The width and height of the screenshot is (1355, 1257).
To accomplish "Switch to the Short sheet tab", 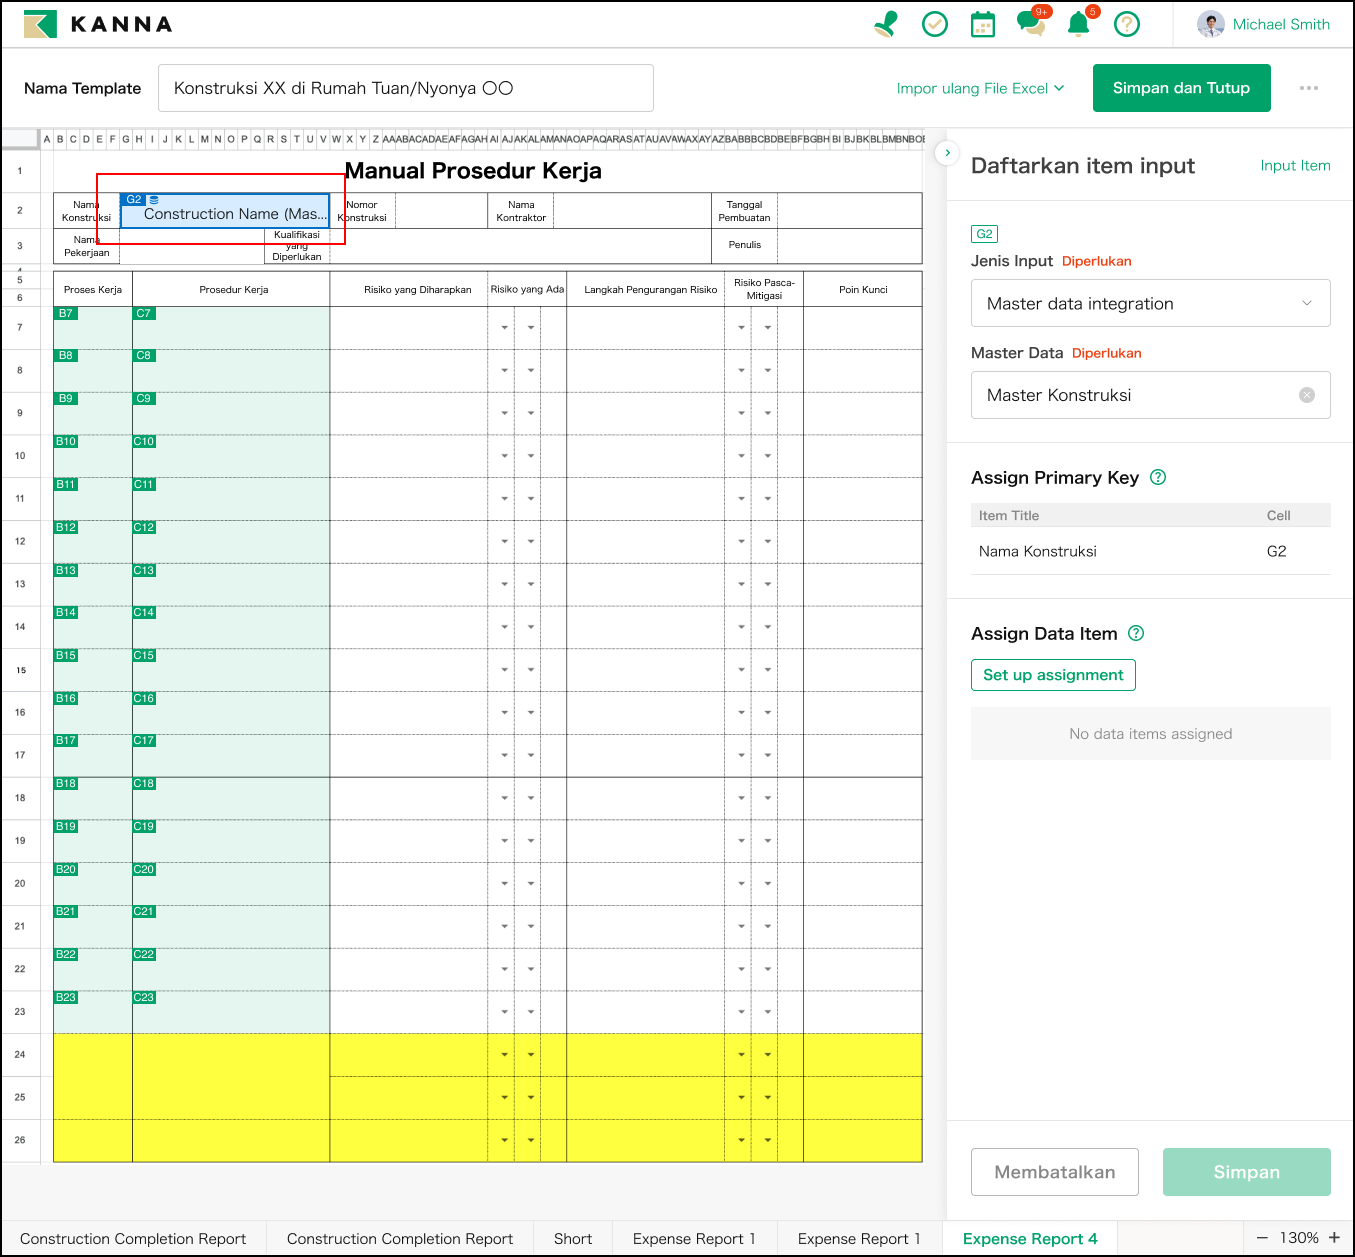I will tap(573, 1238).
